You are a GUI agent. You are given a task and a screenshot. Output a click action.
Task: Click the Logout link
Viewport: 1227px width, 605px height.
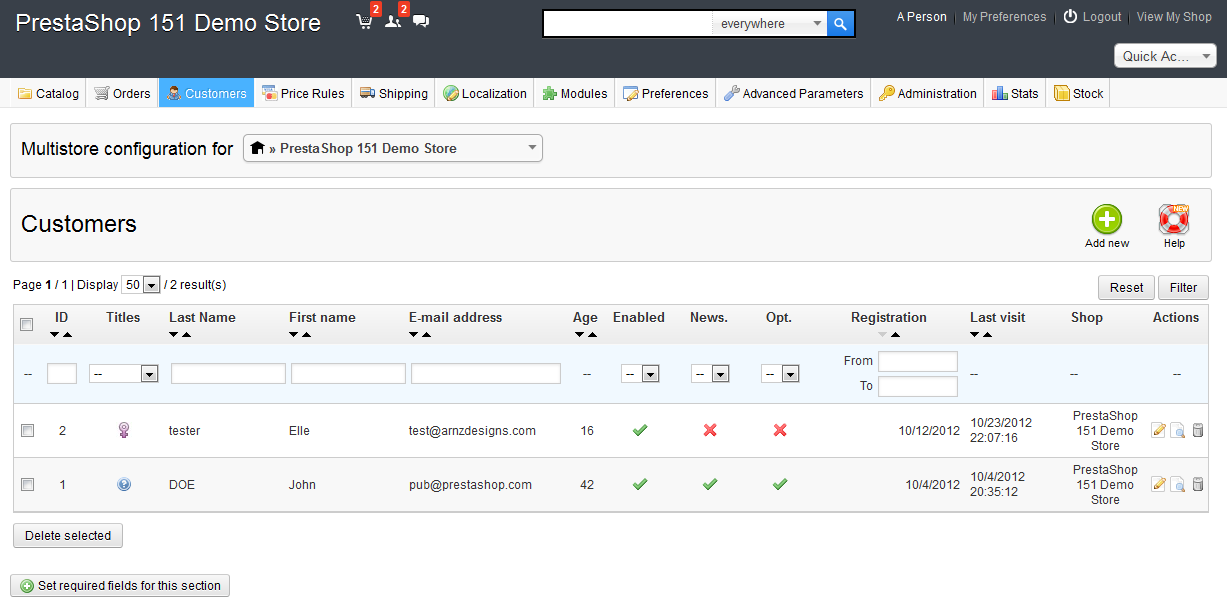point(1092,17)
